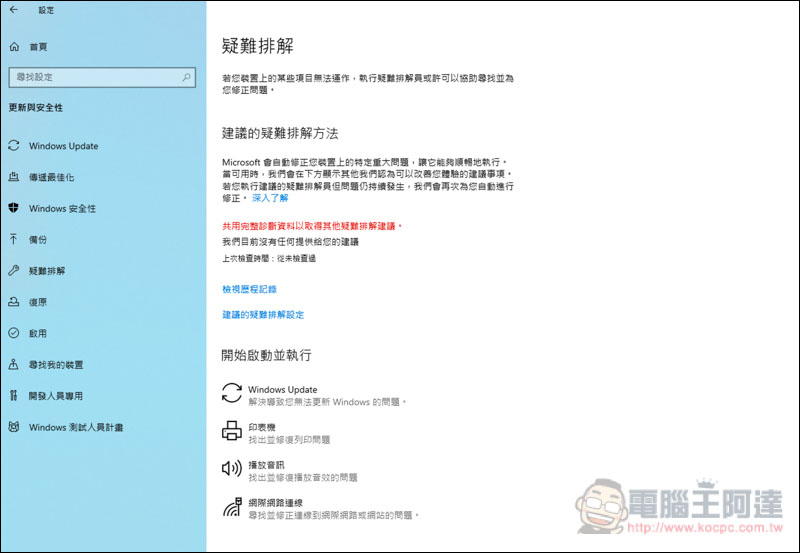Click the 尋找我的裝置 locator icon
Screen dimensions: 800x553
coord(14,364)
